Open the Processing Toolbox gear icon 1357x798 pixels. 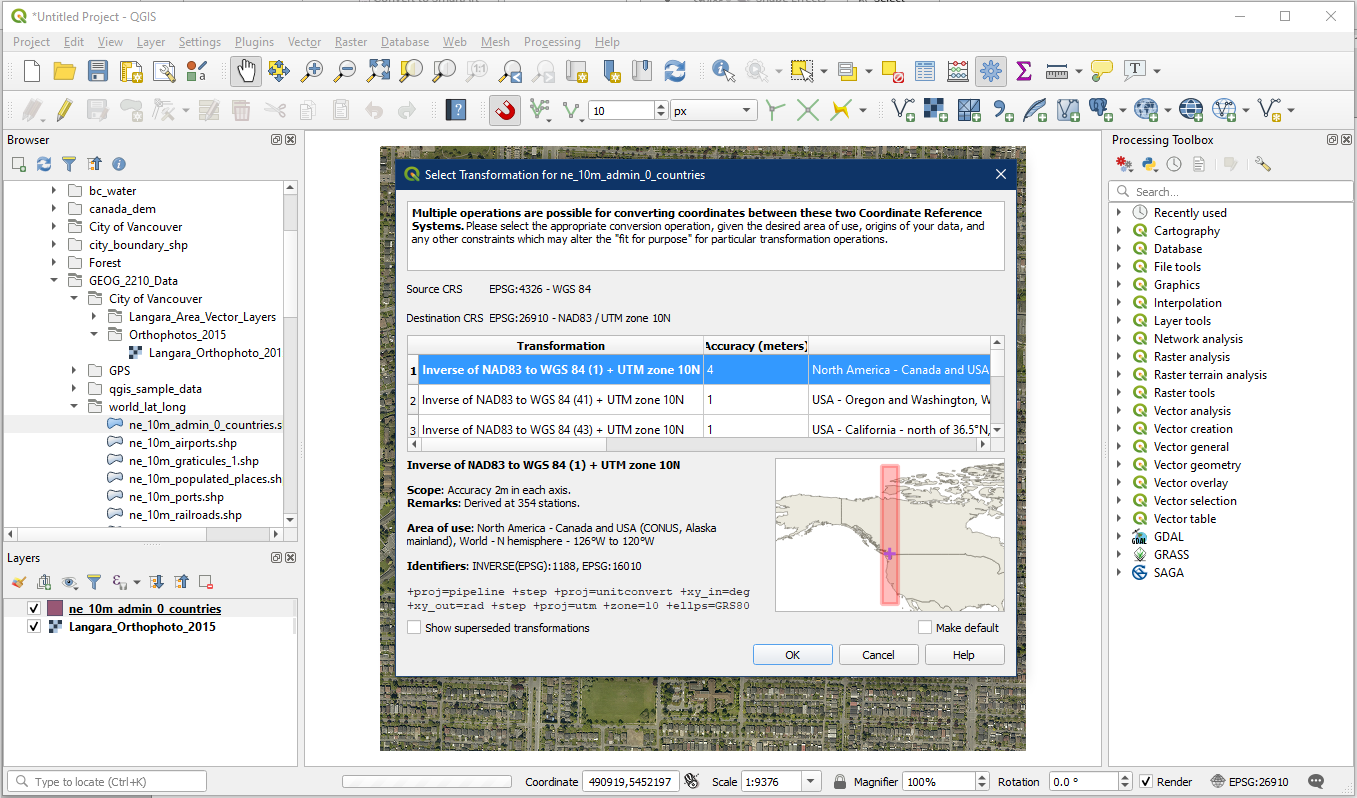[x=991, y=71]
